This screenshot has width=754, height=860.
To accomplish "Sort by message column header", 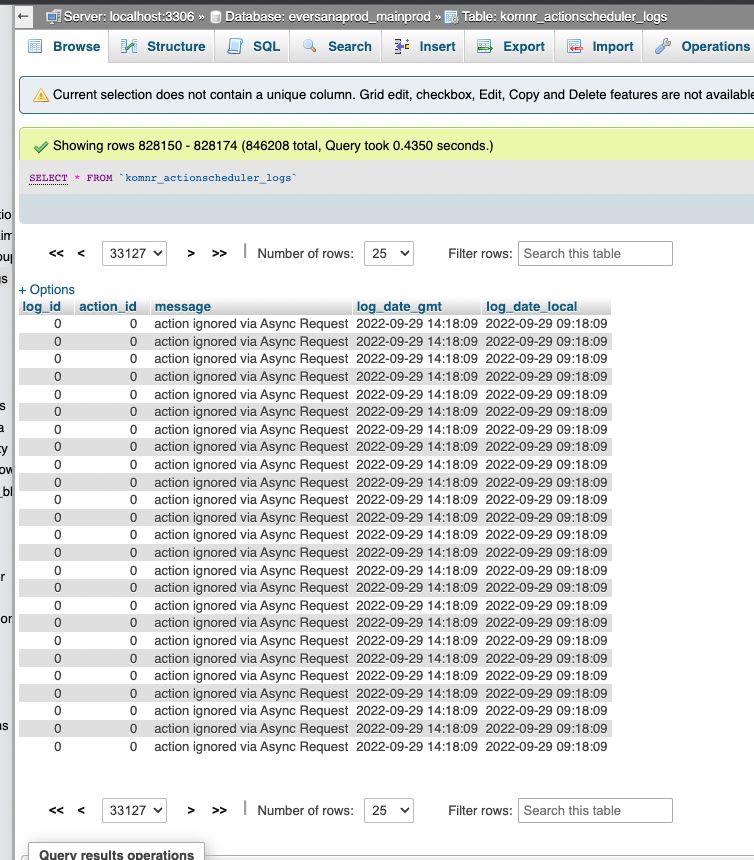I will (183, 307).
